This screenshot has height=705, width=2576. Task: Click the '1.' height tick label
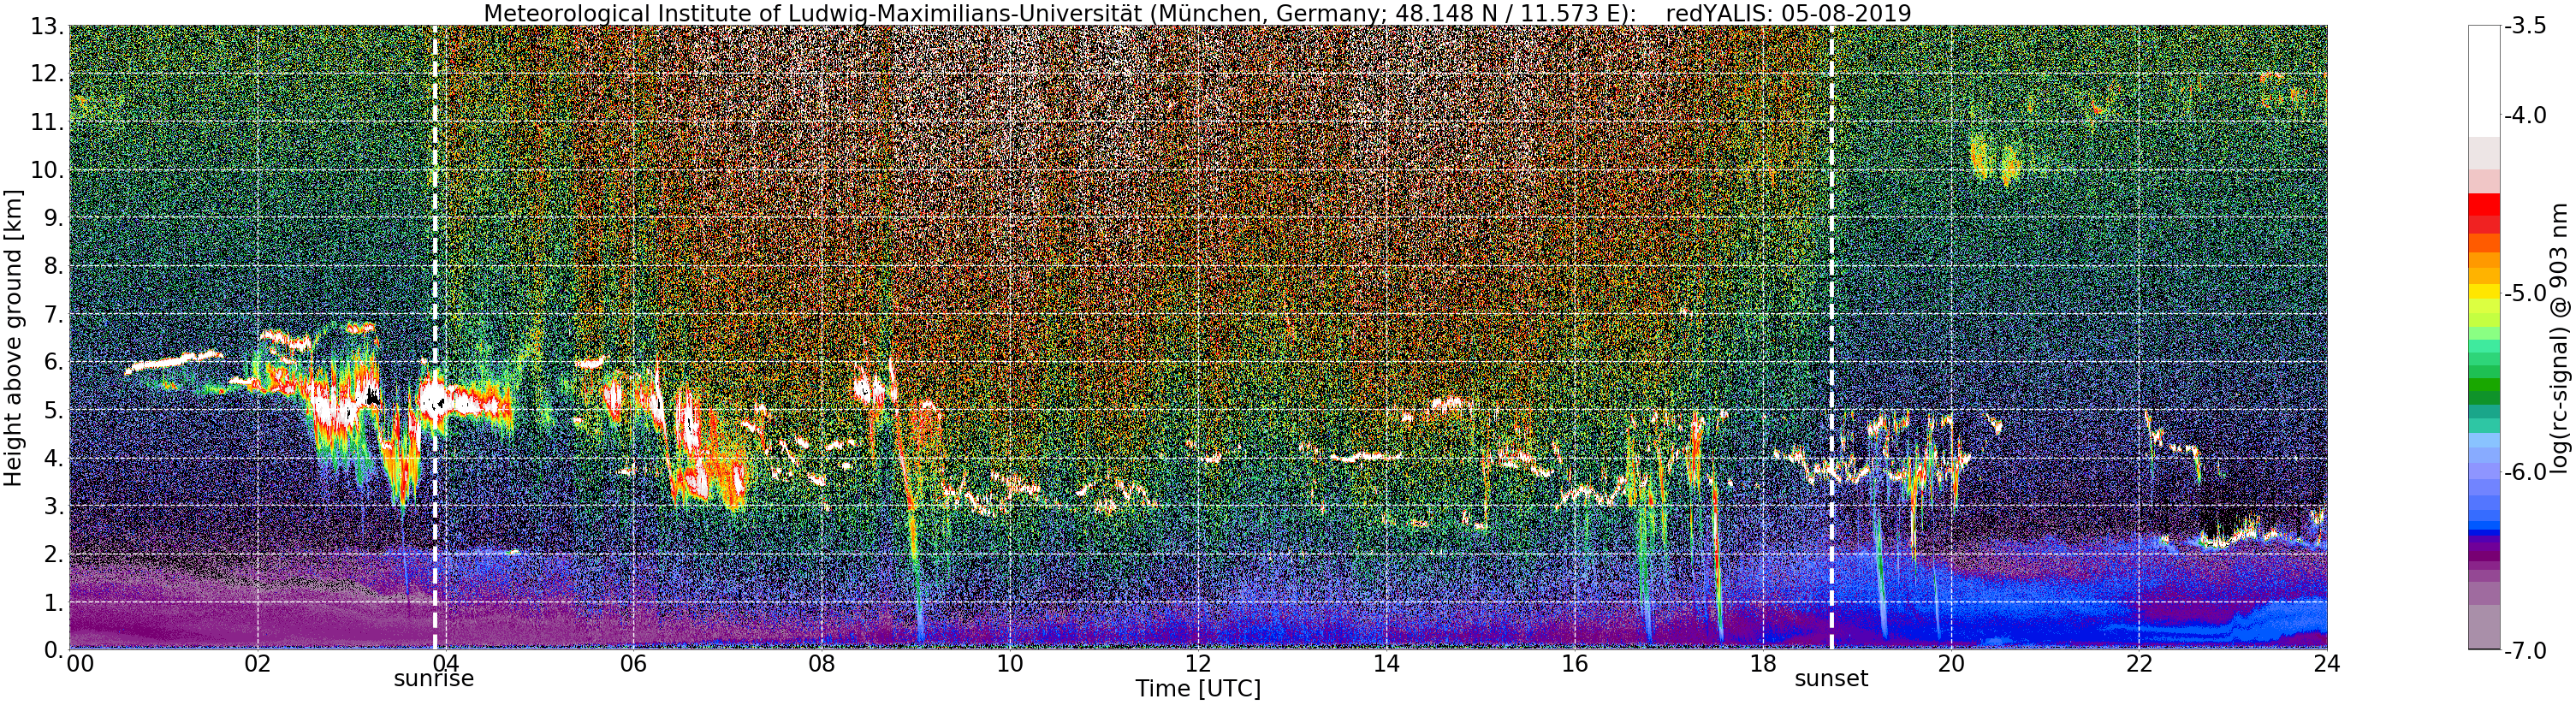click(x=54, y=602)
